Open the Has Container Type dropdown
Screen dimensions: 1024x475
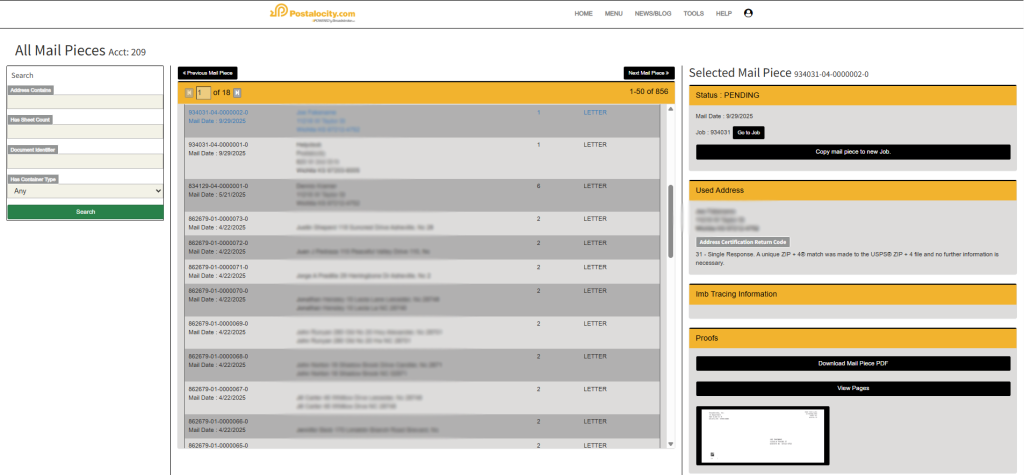85,190
